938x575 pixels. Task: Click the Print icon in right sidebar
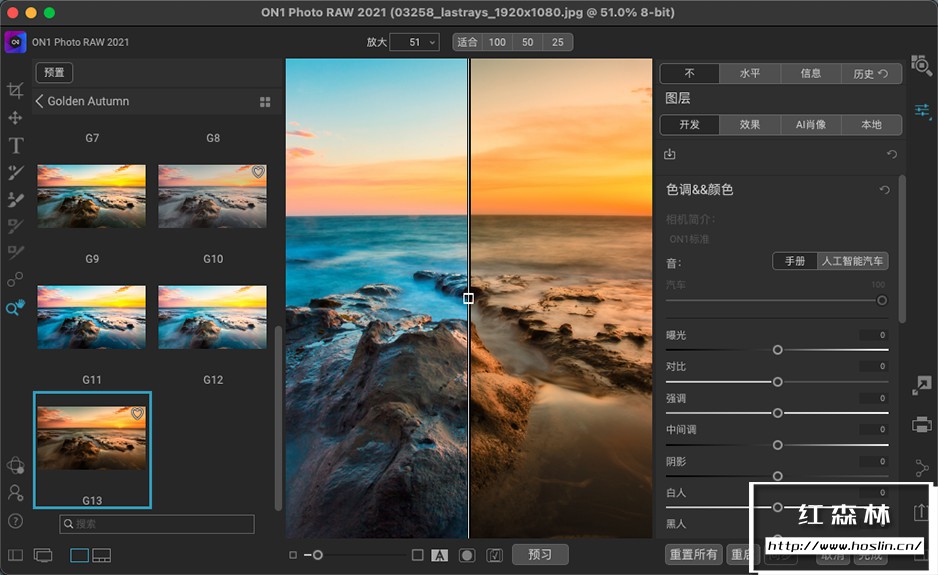click(922, 425)
